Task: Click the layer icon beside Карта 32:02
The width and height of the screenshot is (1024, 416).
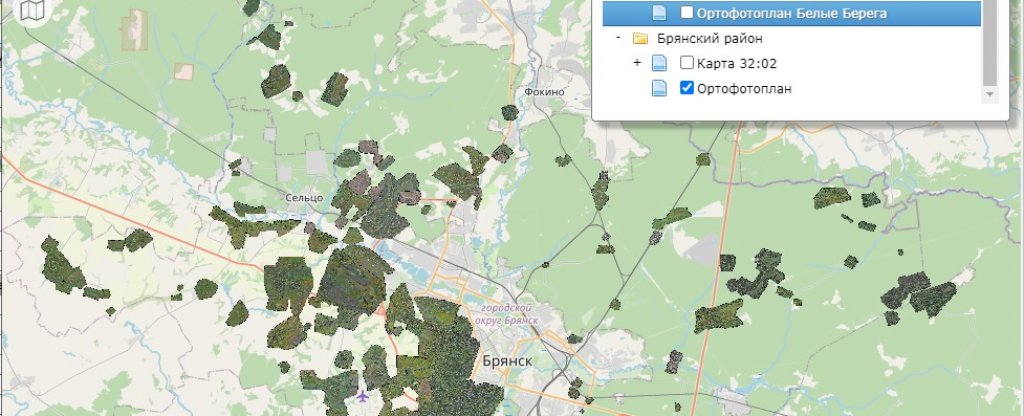Action: coord(659,63)
